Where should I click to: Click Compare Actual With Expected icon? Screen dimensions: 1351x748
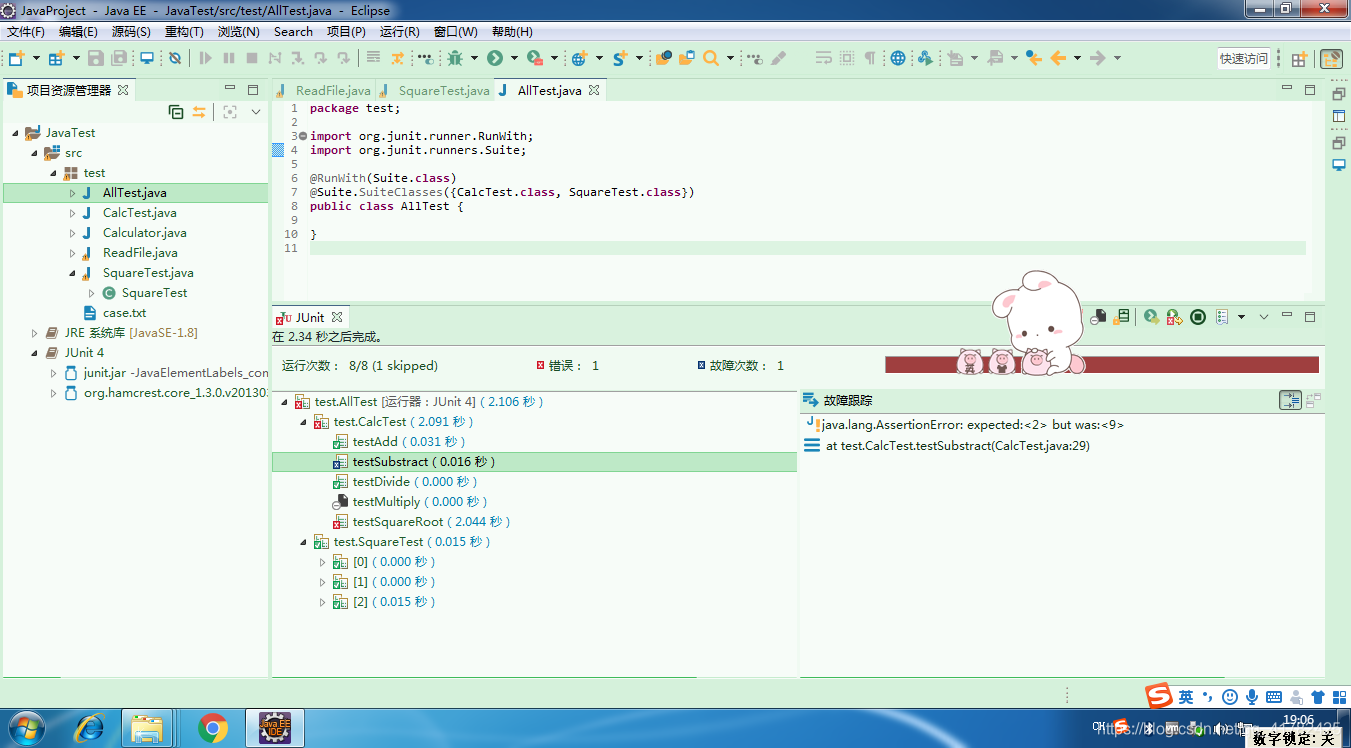pos(1313,400)
